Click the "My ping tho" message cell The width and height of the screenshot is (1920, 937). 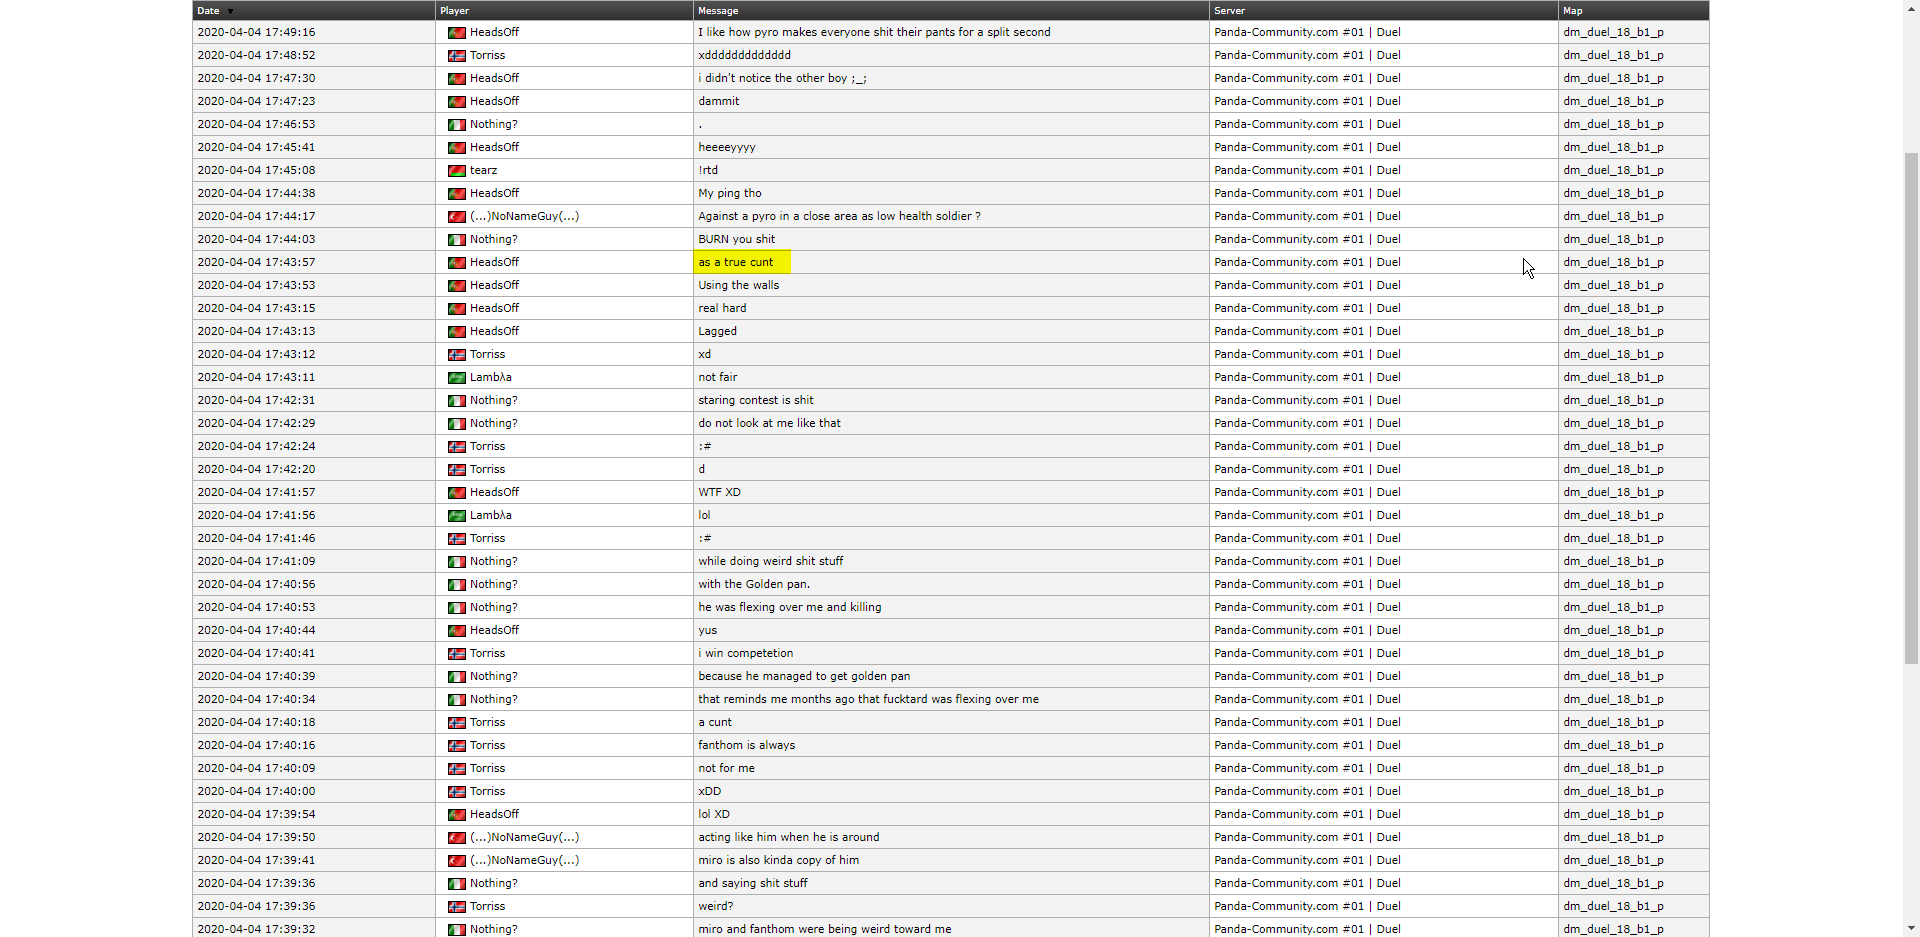click(730, 194)
